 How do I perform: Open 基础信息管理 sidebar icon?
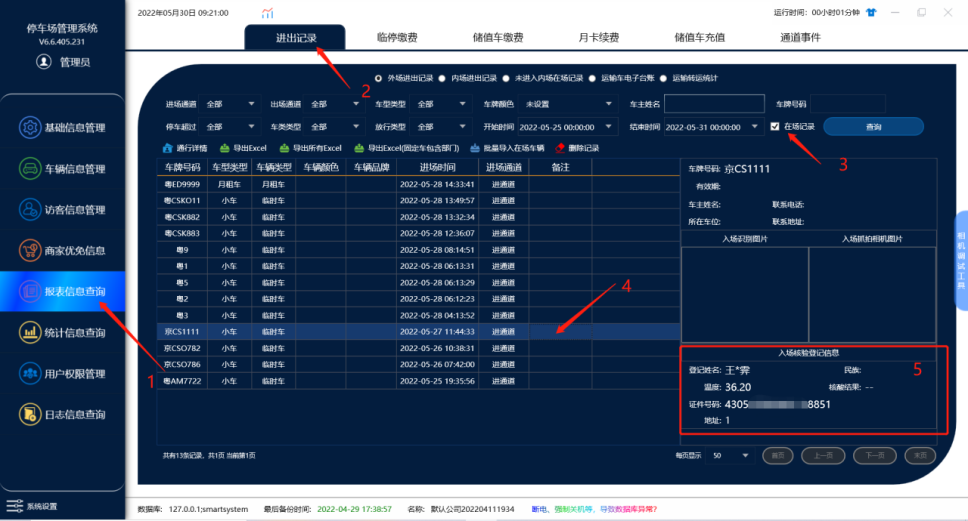pos(29,127)
